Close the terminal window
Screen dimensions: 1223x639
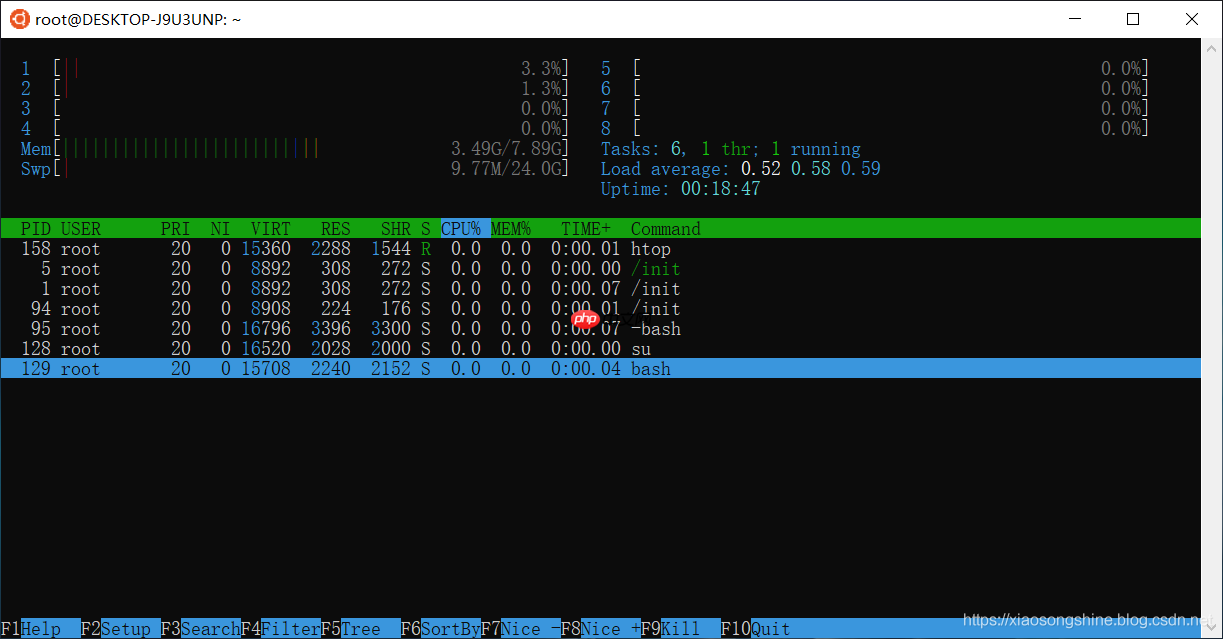[1192, 18]
